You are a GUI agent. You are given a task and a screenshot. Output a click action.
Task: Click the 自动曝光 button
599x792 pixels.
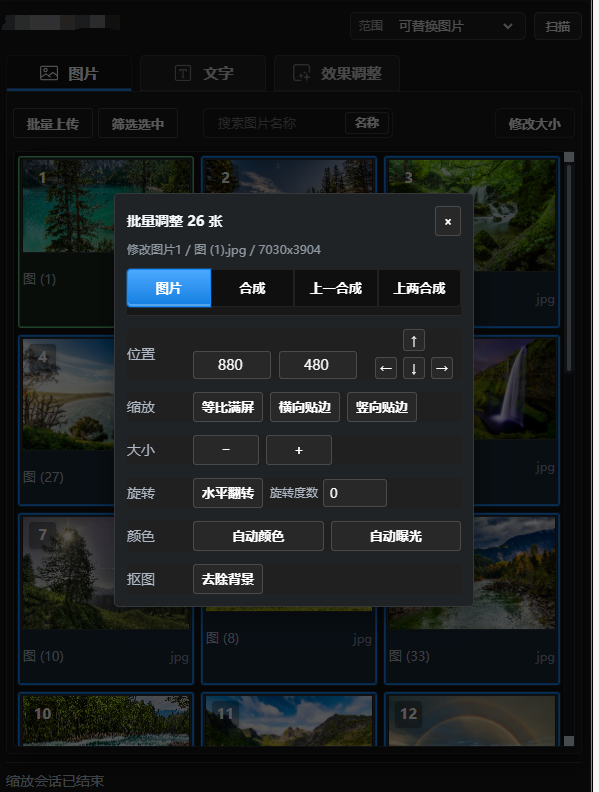point(396,536)
